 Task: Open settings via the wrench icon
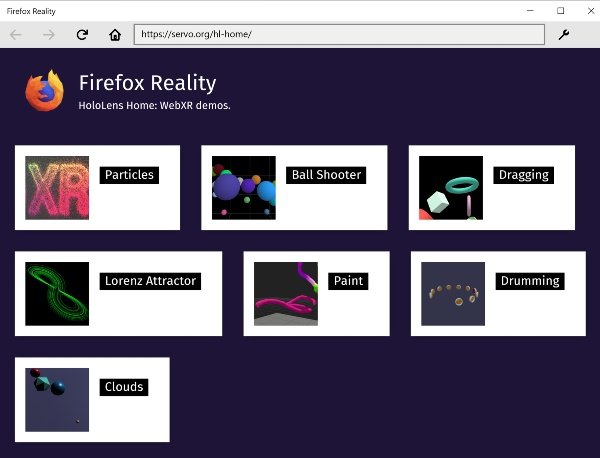pyautogui.click(x=564, y=35)
